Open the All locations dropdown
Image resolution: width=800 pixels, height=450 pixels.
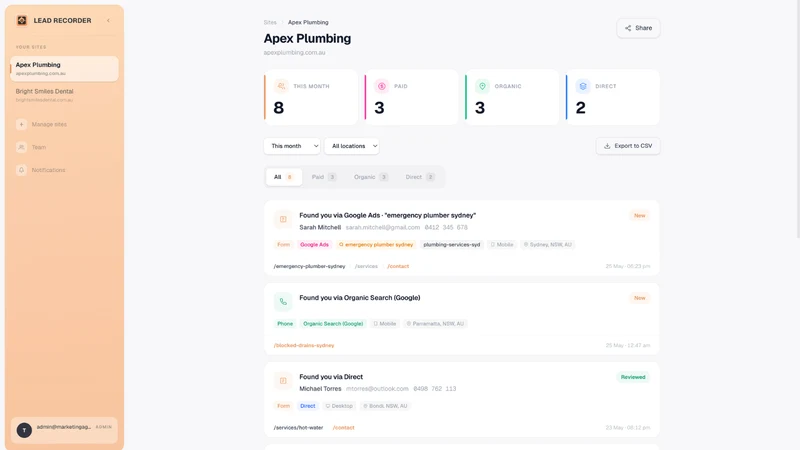[352, 146]
